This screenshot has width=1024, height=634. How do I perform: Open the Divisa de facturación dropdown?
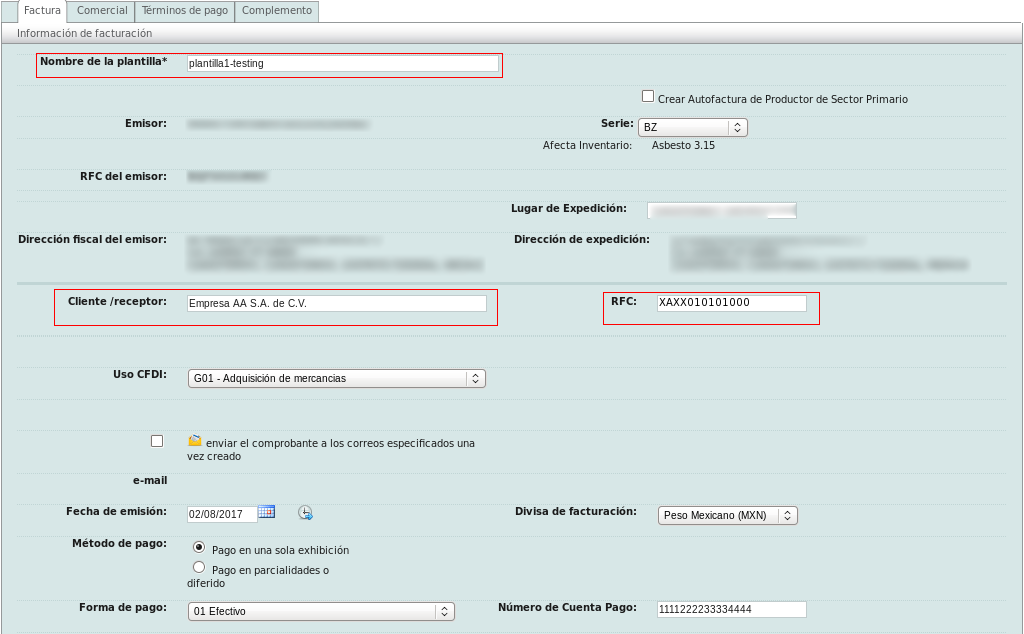click(727, 515)
